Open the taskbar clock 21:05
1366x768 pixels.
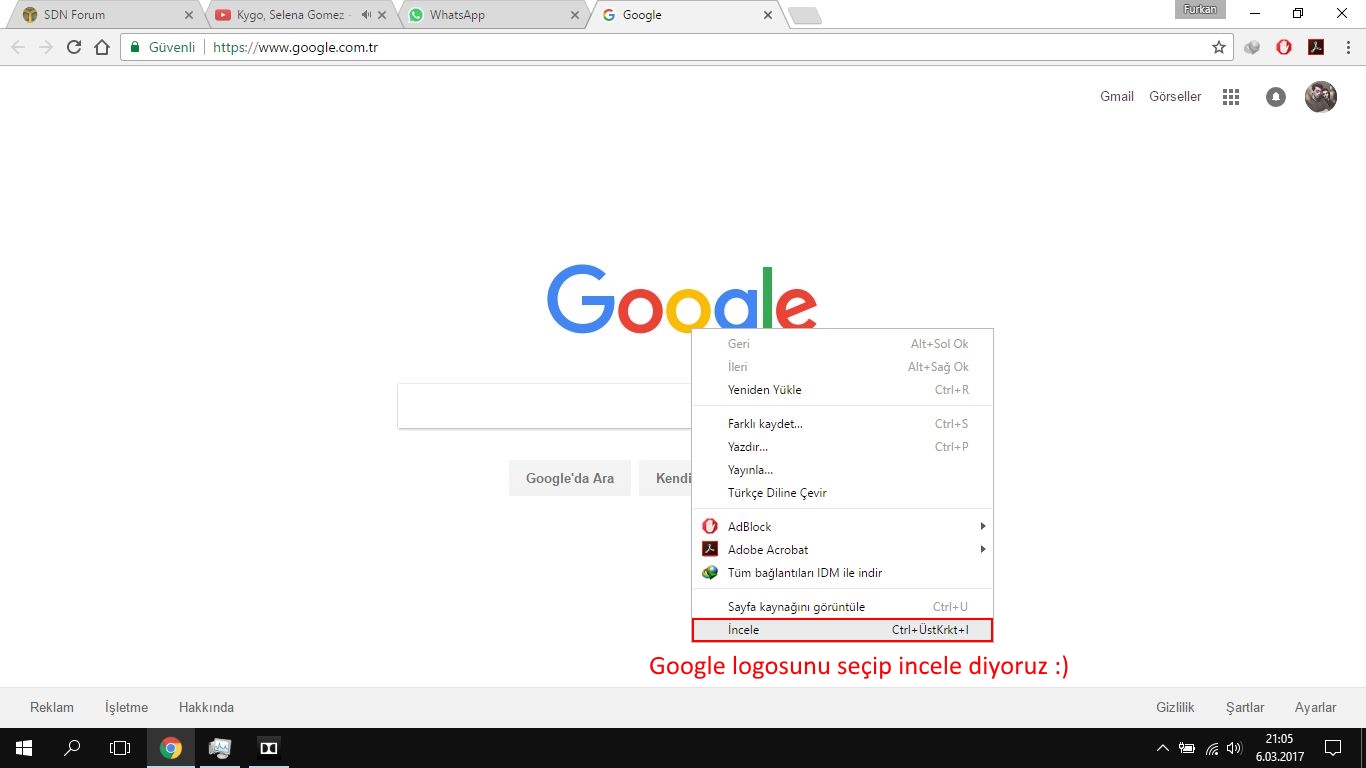tap(1279, 748)
